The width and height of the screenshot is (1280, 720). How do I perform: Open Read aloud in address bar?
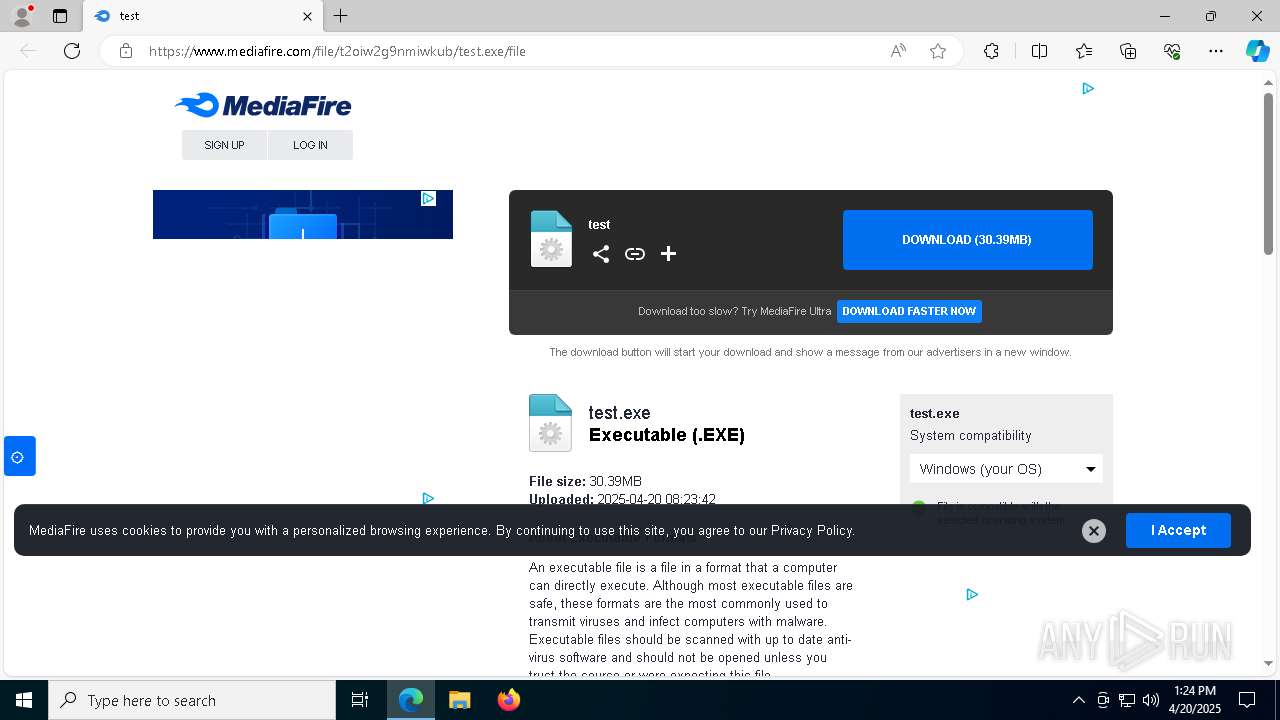coord(898,51)
